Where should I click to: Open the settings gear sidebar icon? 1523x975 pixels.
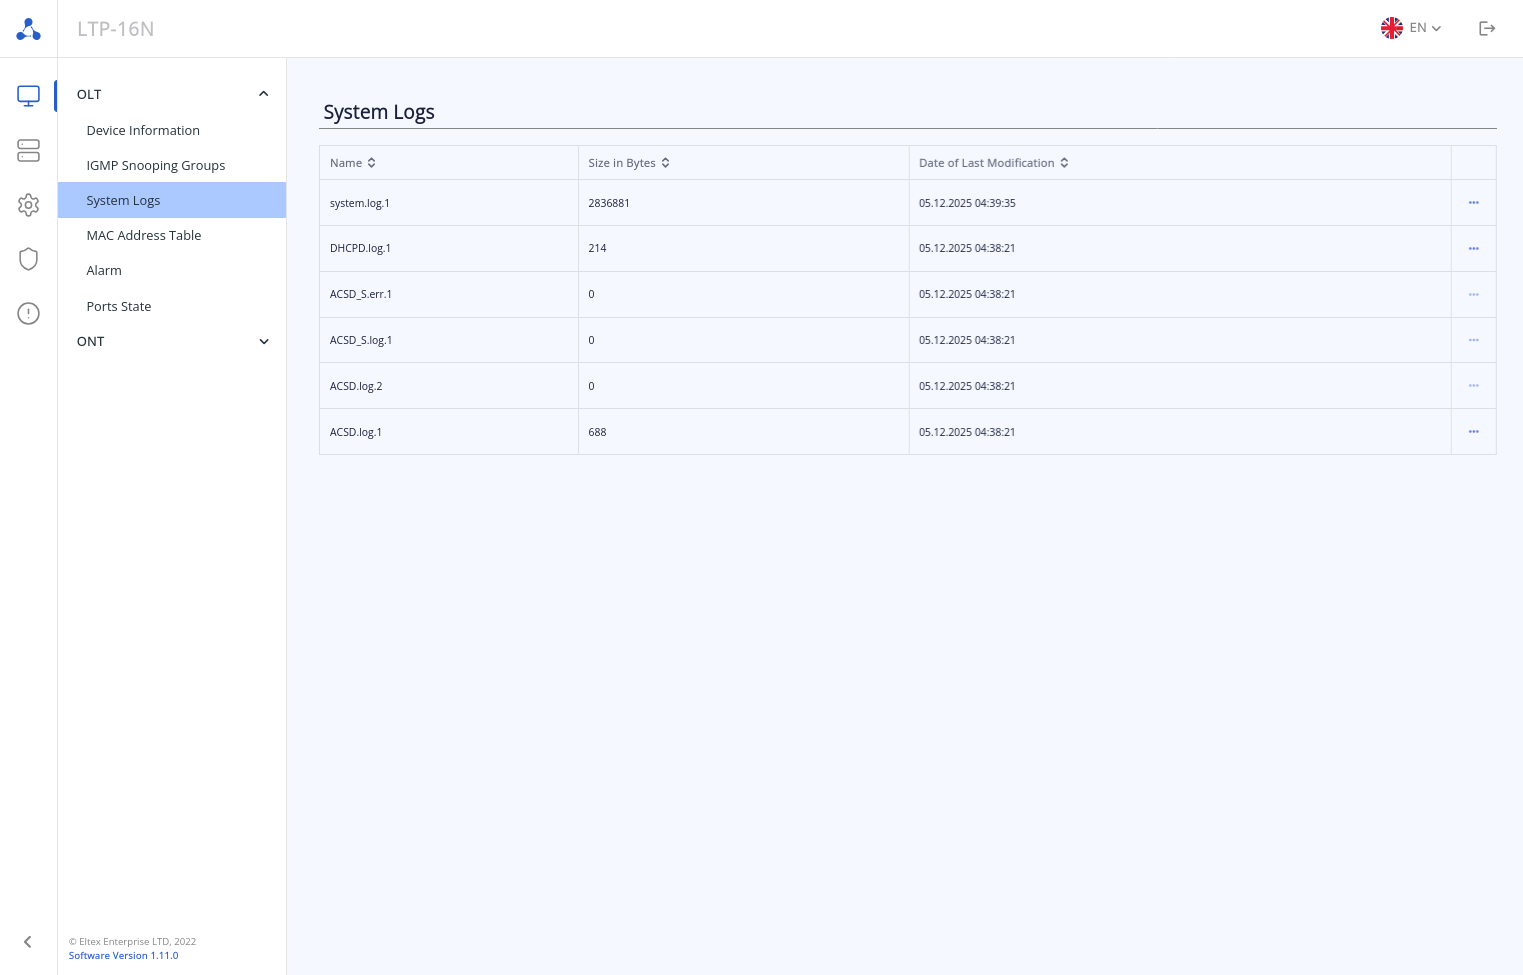pos(28,205)
